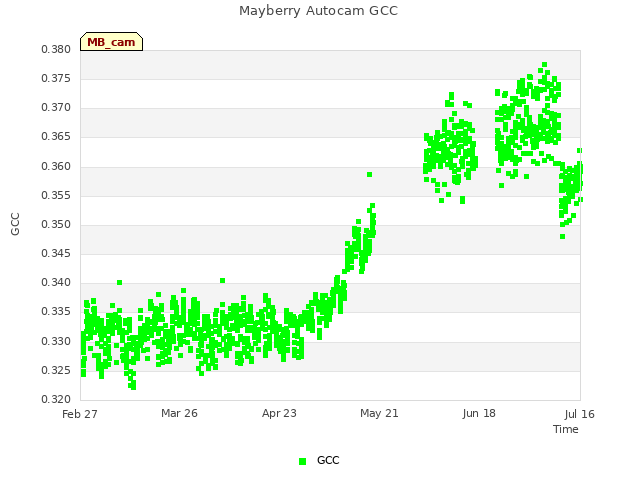
Task: Click the lowest July data point near 0.348
Action: 562,237
